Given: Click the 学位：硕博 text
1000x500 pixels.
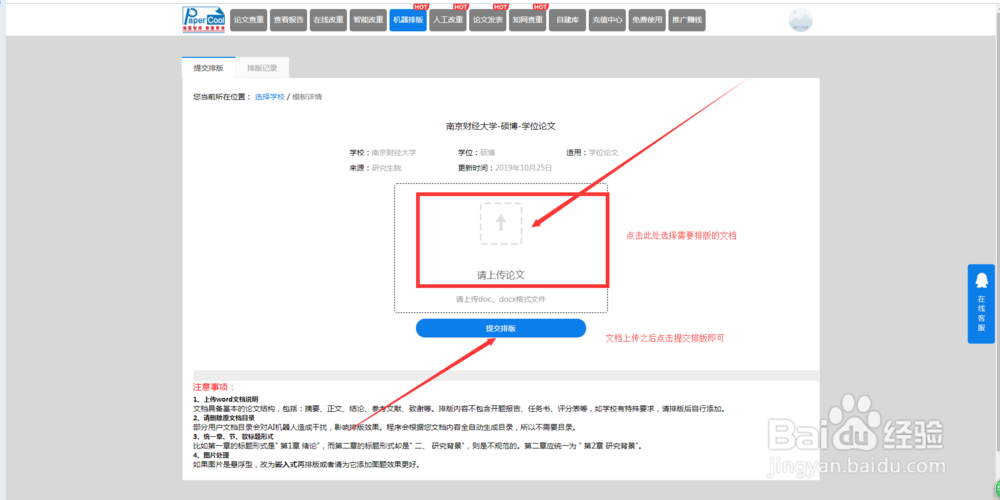Looking at the screenshot, I should point(476,153).
